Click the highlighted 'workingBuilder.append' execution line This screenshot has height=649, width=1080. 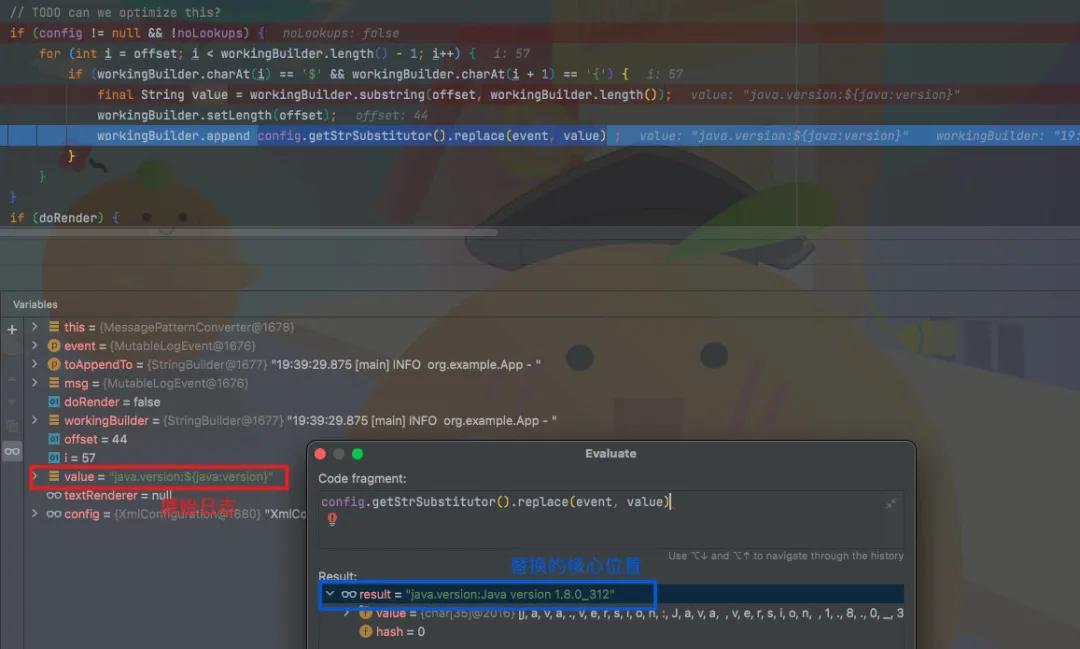click(540, 136)
